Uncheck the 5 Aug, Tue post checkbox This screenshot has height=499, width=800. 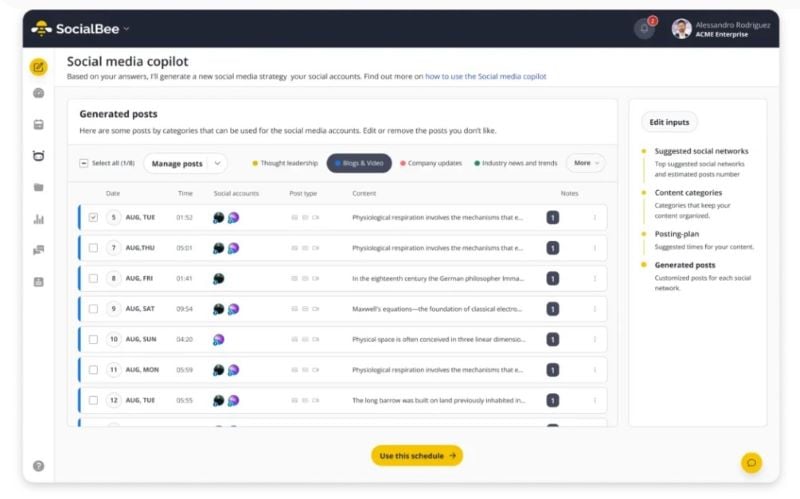click(93, 217)
